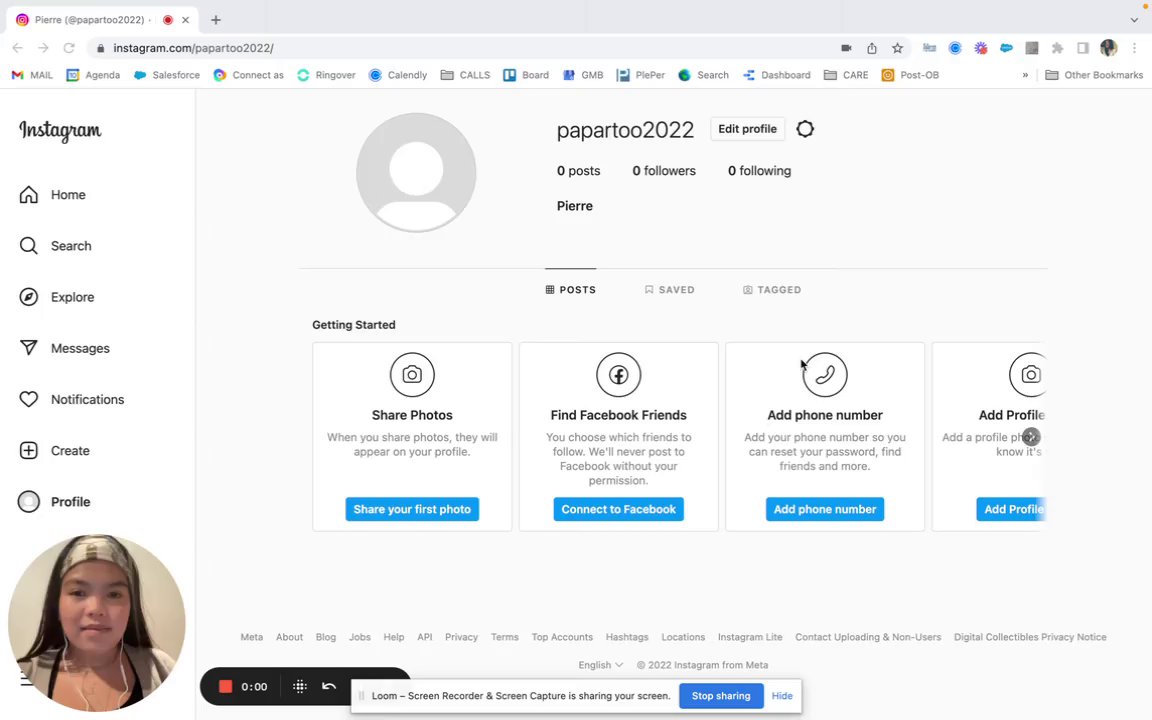The width and height of the screenshot is (1152, 720).
Task: Stop the Loom recording with red square
Action: [x=226, y=686]
